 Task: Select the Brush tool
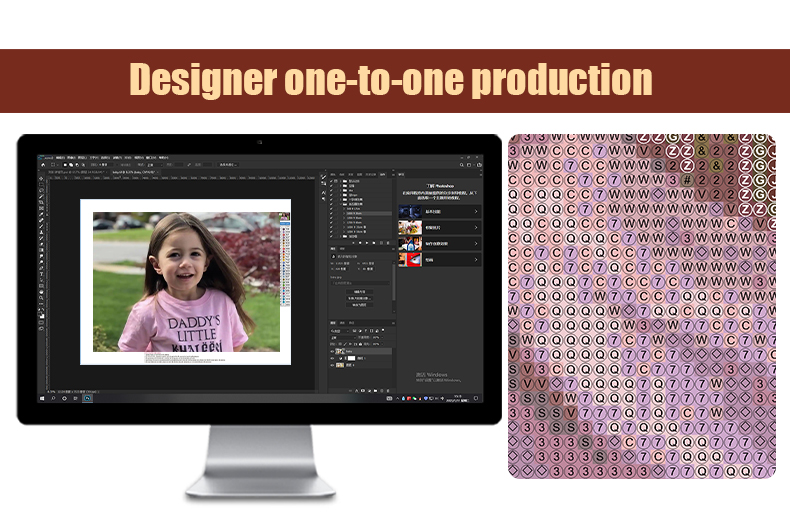tap(41, 226)
